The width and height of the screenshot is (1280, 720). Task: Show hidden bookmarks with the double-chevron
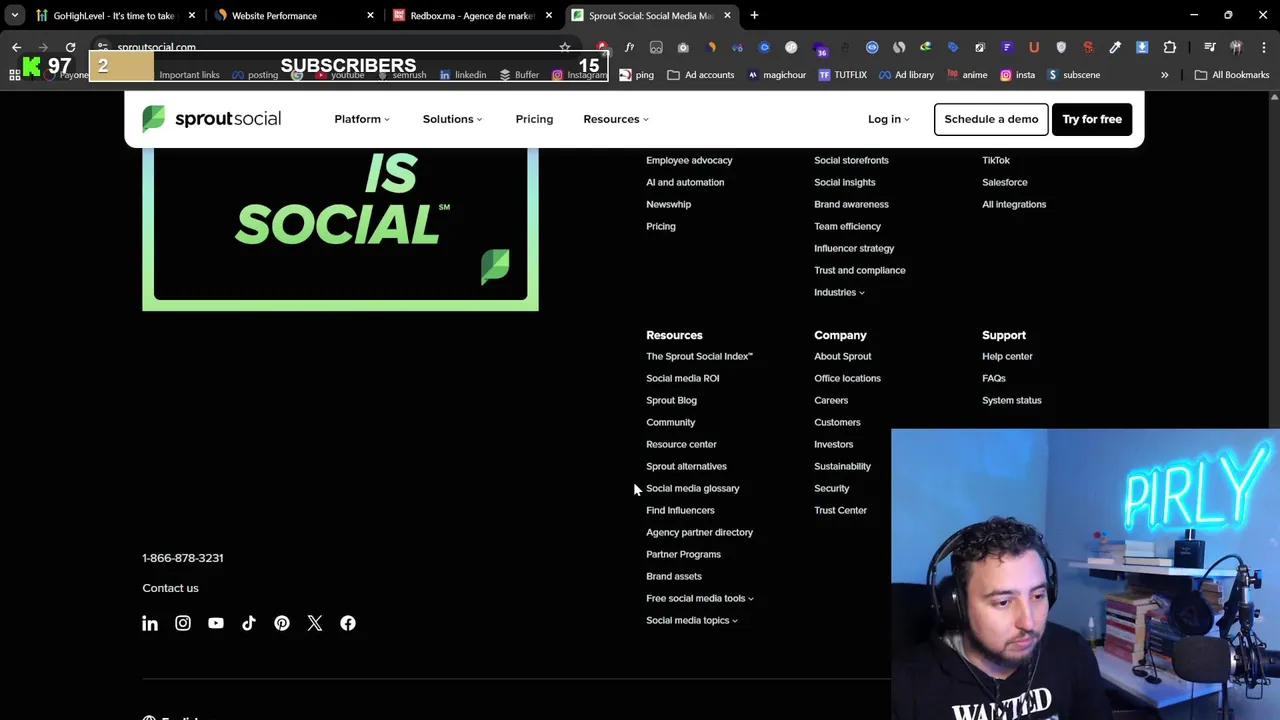[1164, 75]
